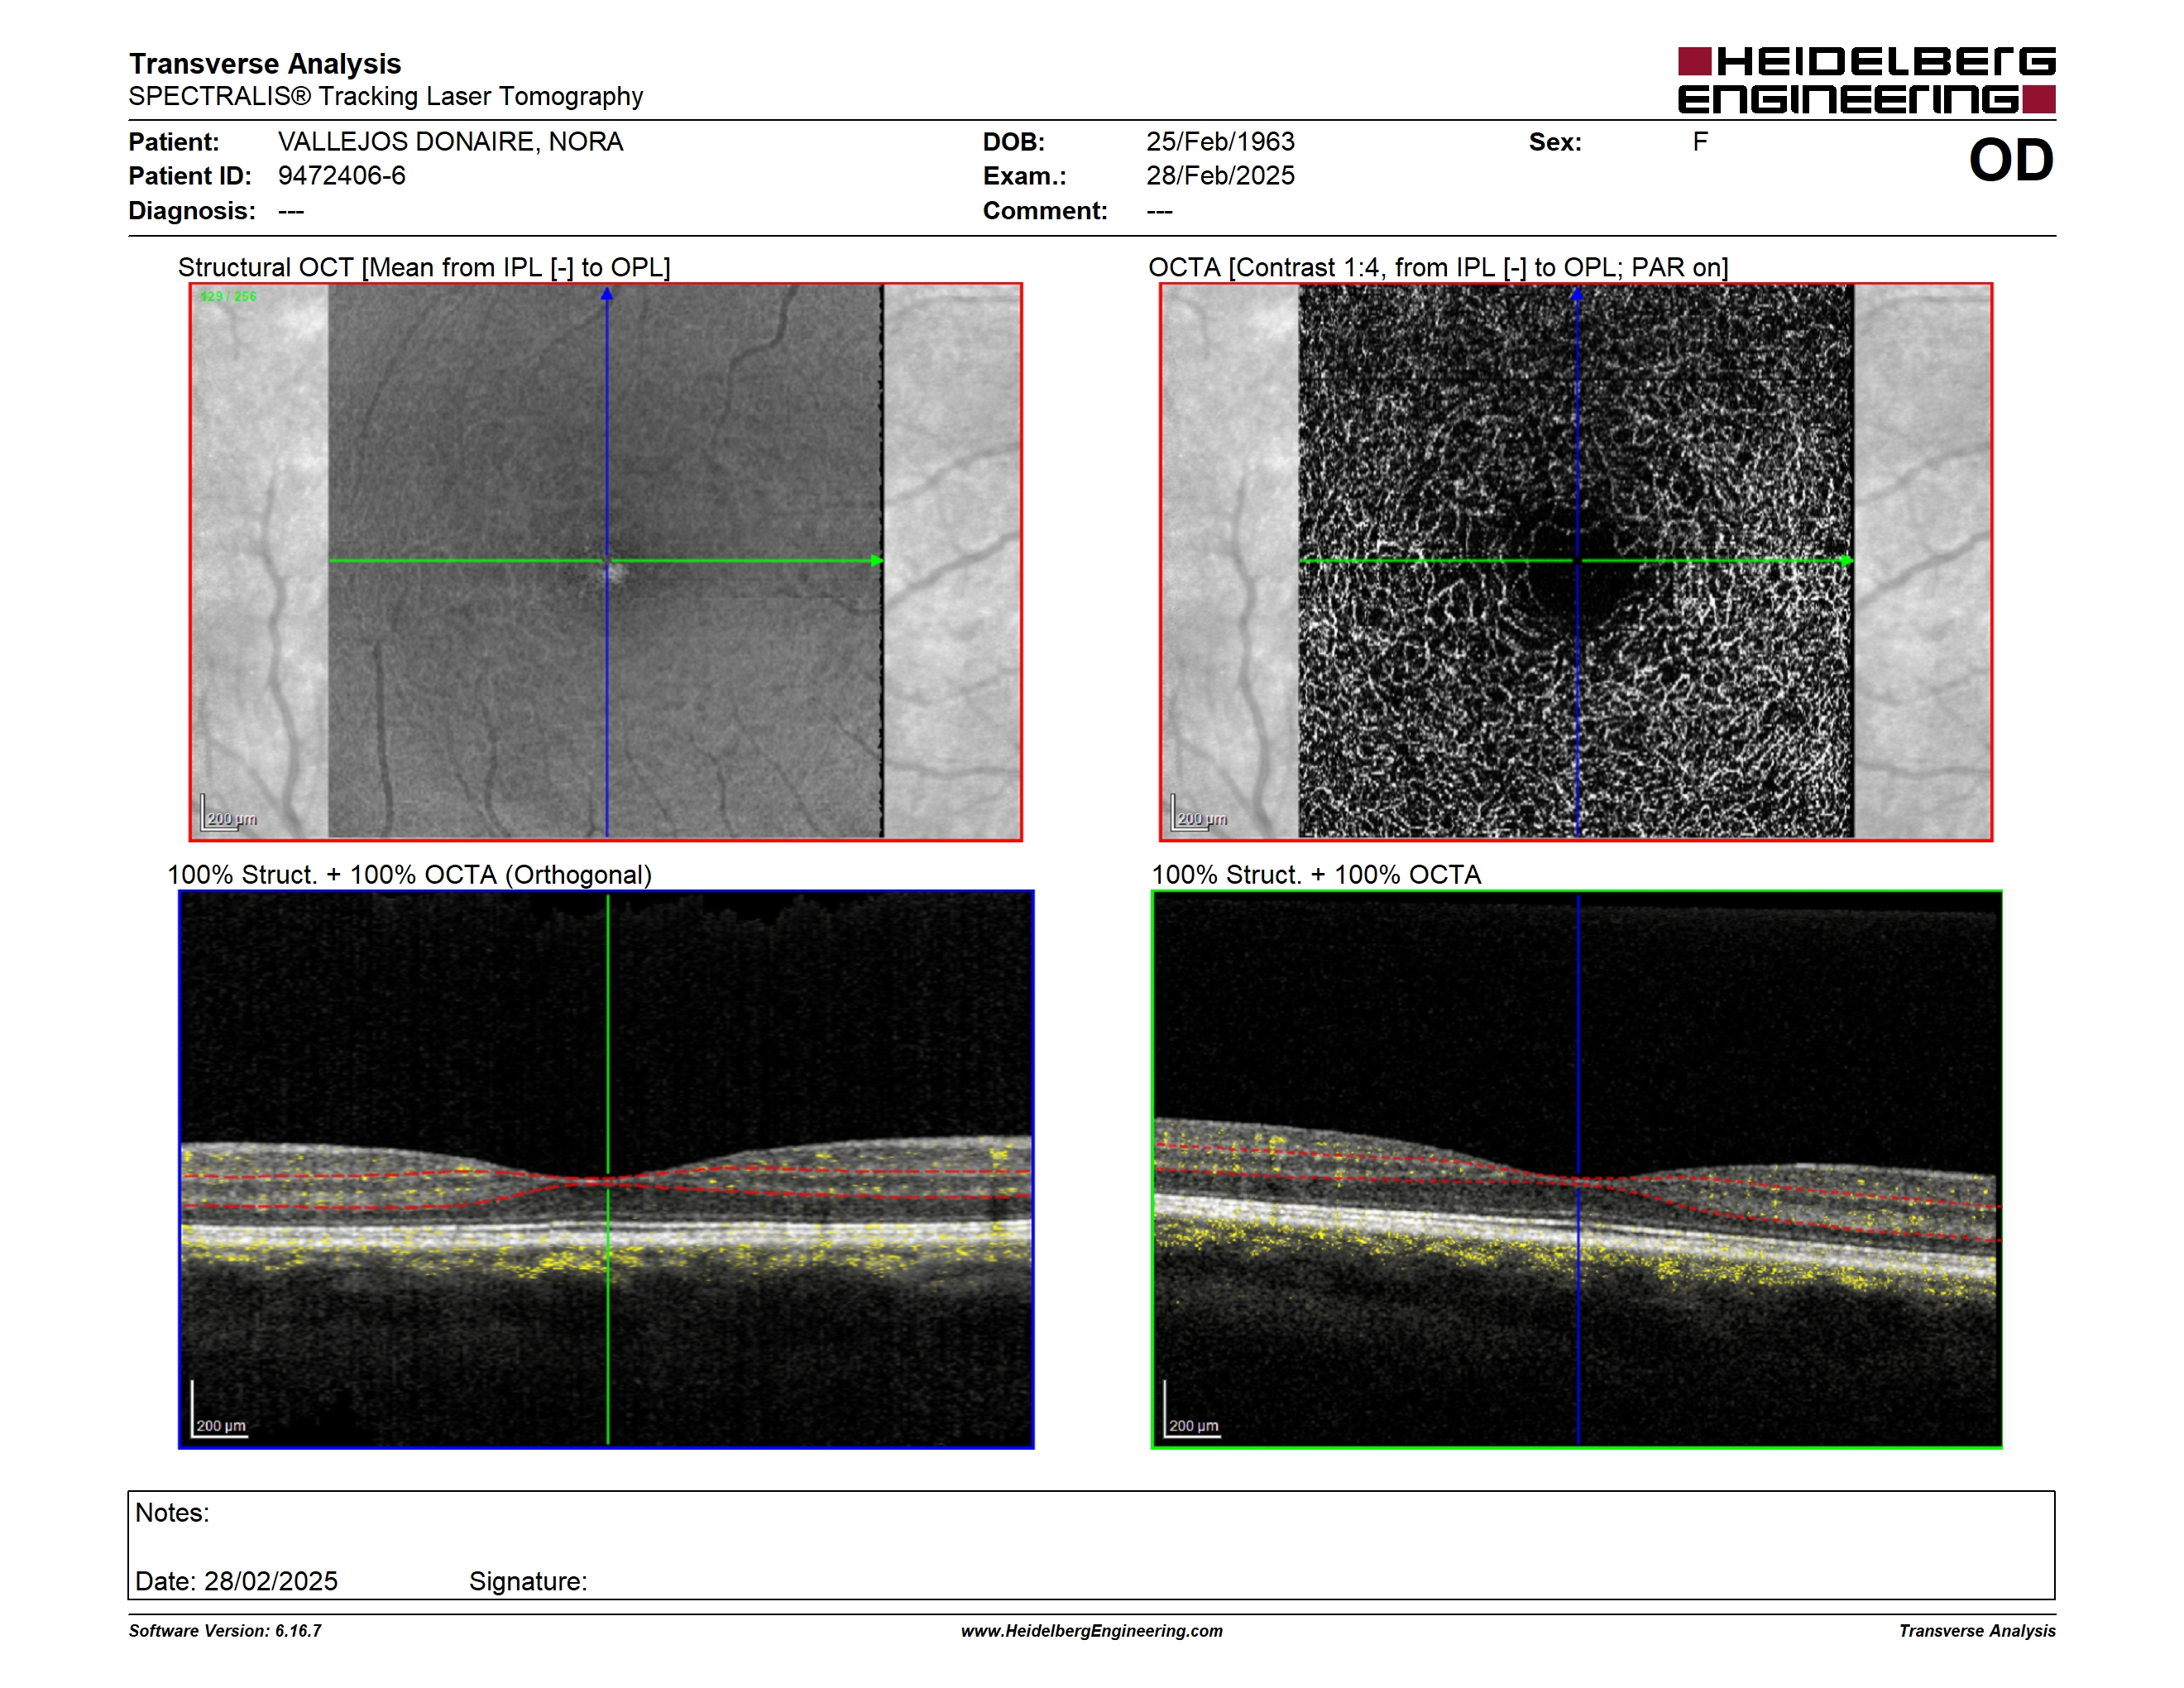Click the footer 'Transverse Analysis' label
This screenshot has height=1688, width=2184.
click(1977, 1631)
